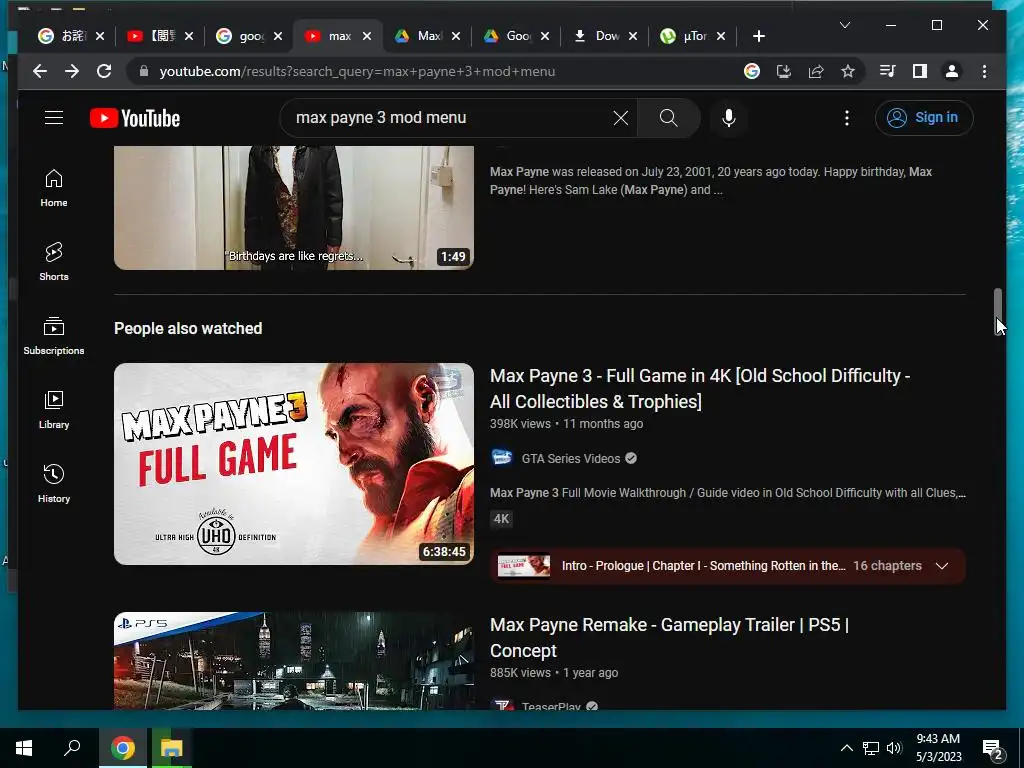The width and height of the screenshot is (1024, 768).
Task: Share this page via the share icon
Action: pyautogui.click(x=816, y=71)
